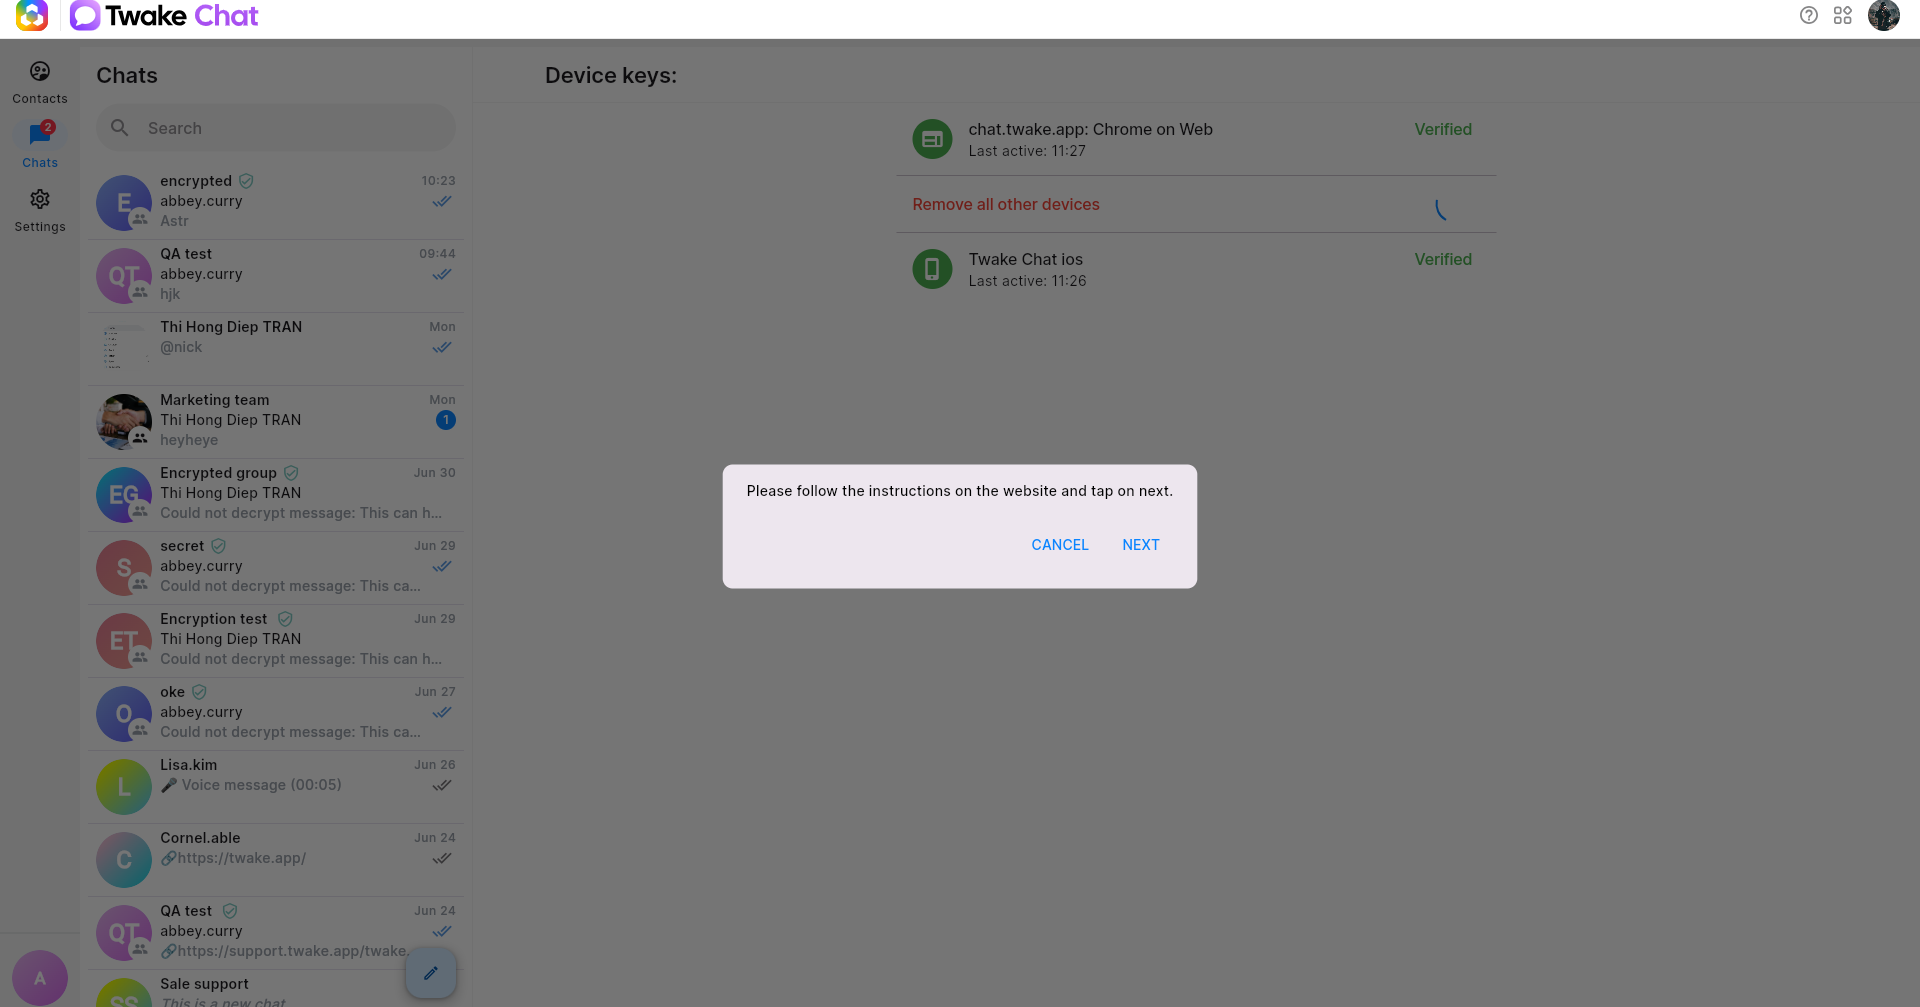
Task: Open the QA test chat from 09:44
Action: coord(276,276)
